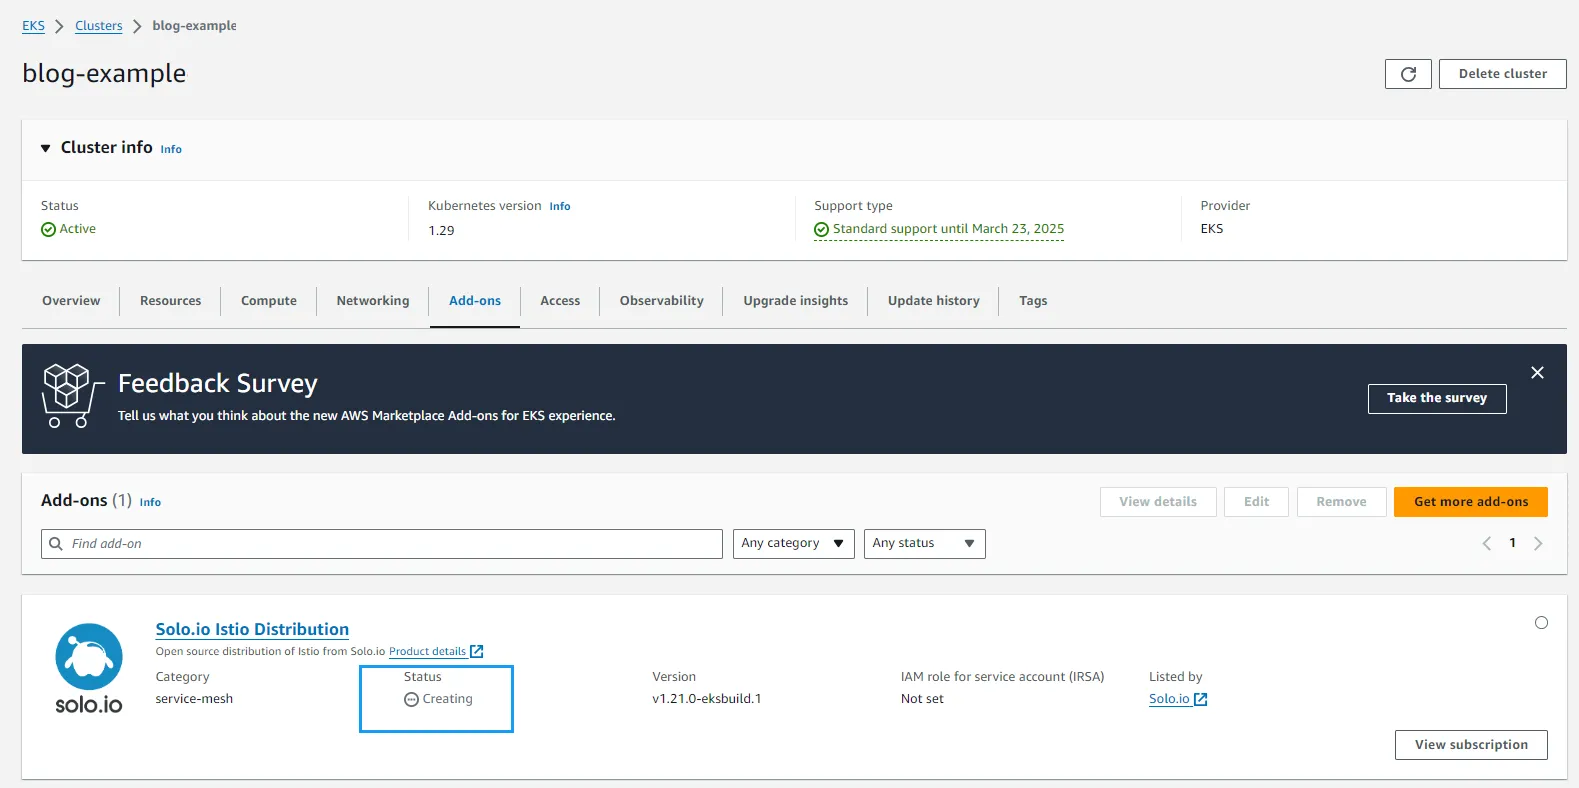Open the Access tab
The image size is (1579, 788).
(560, 301)
